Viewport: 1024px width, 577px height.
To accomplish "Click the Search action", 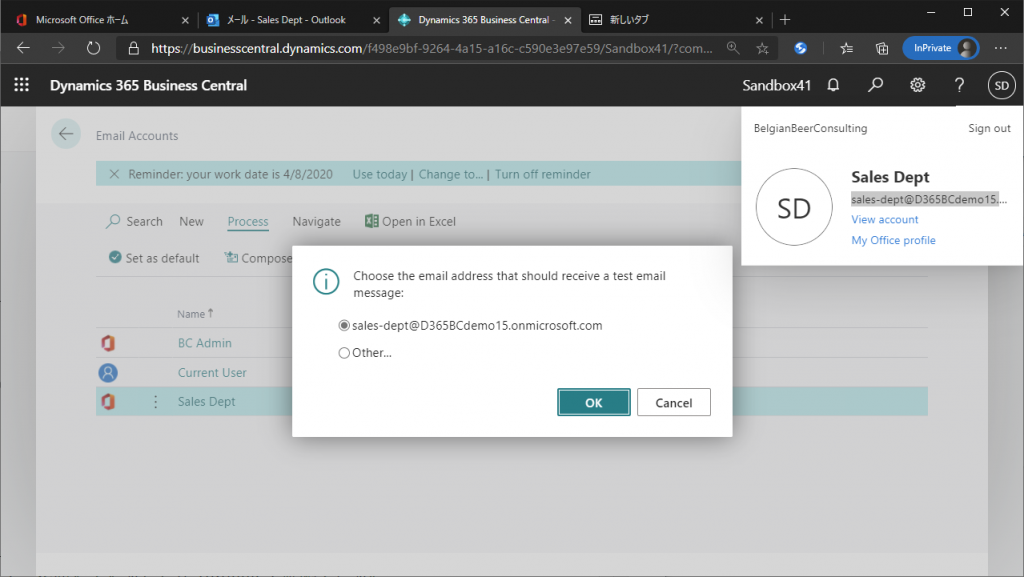I will (135, 221).
